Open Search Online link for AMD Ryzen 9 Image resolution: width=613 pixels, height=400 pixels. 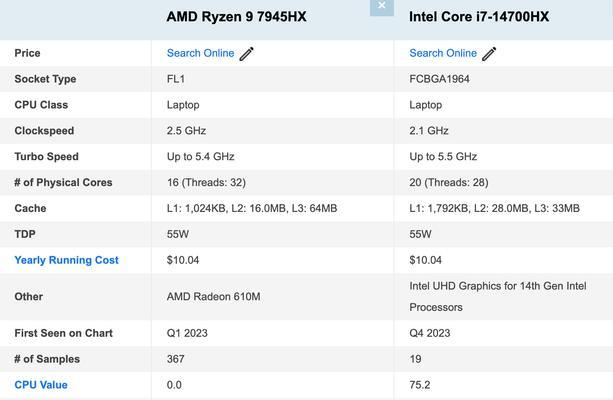[200, 53]
